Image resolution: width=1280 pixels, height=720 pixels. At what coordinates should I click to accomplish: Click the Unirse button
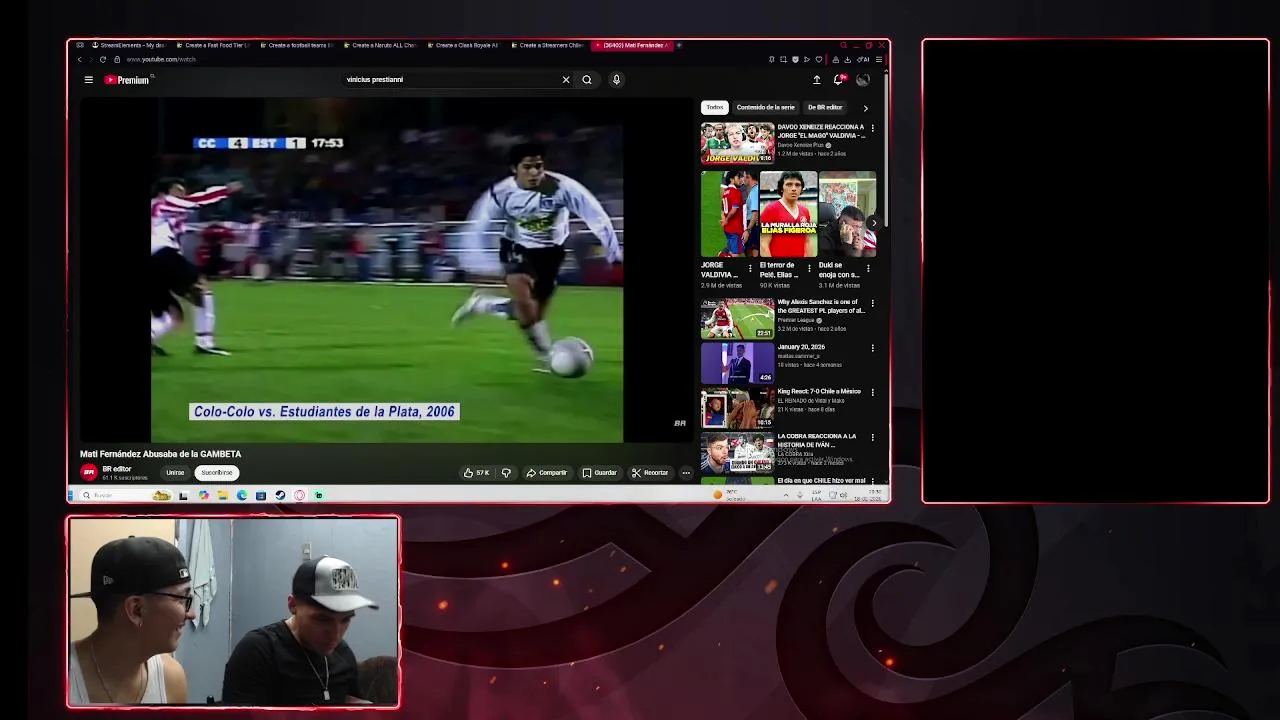[x=175, y=472]
